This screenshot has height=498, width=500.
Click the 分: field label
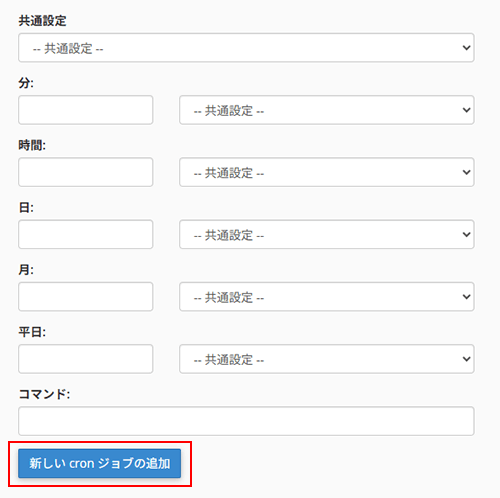pos(26,83)
